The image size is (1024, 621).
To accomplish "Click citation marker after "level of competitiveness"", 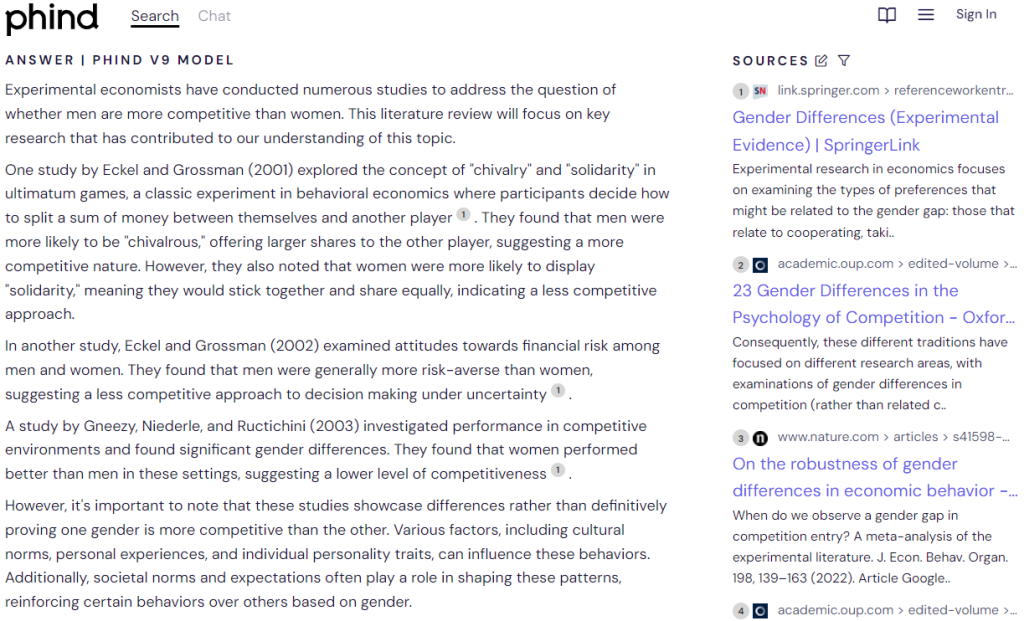I will coord(558,470).
